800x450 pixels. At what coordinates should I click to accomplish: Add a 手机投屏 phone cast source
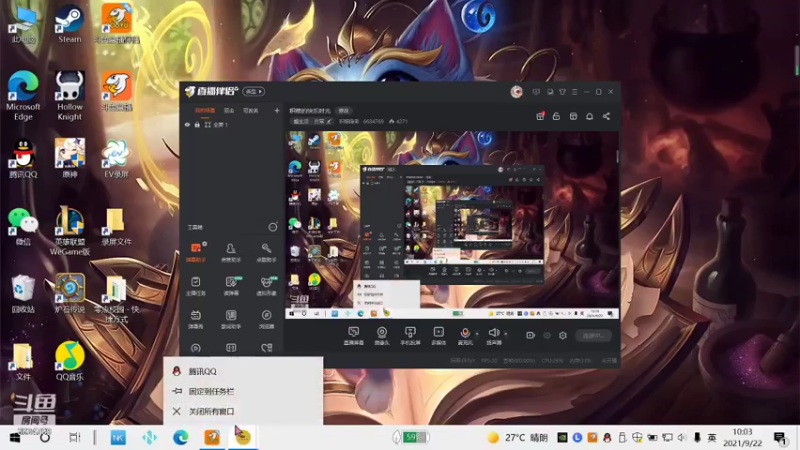[x=410, y=336]
